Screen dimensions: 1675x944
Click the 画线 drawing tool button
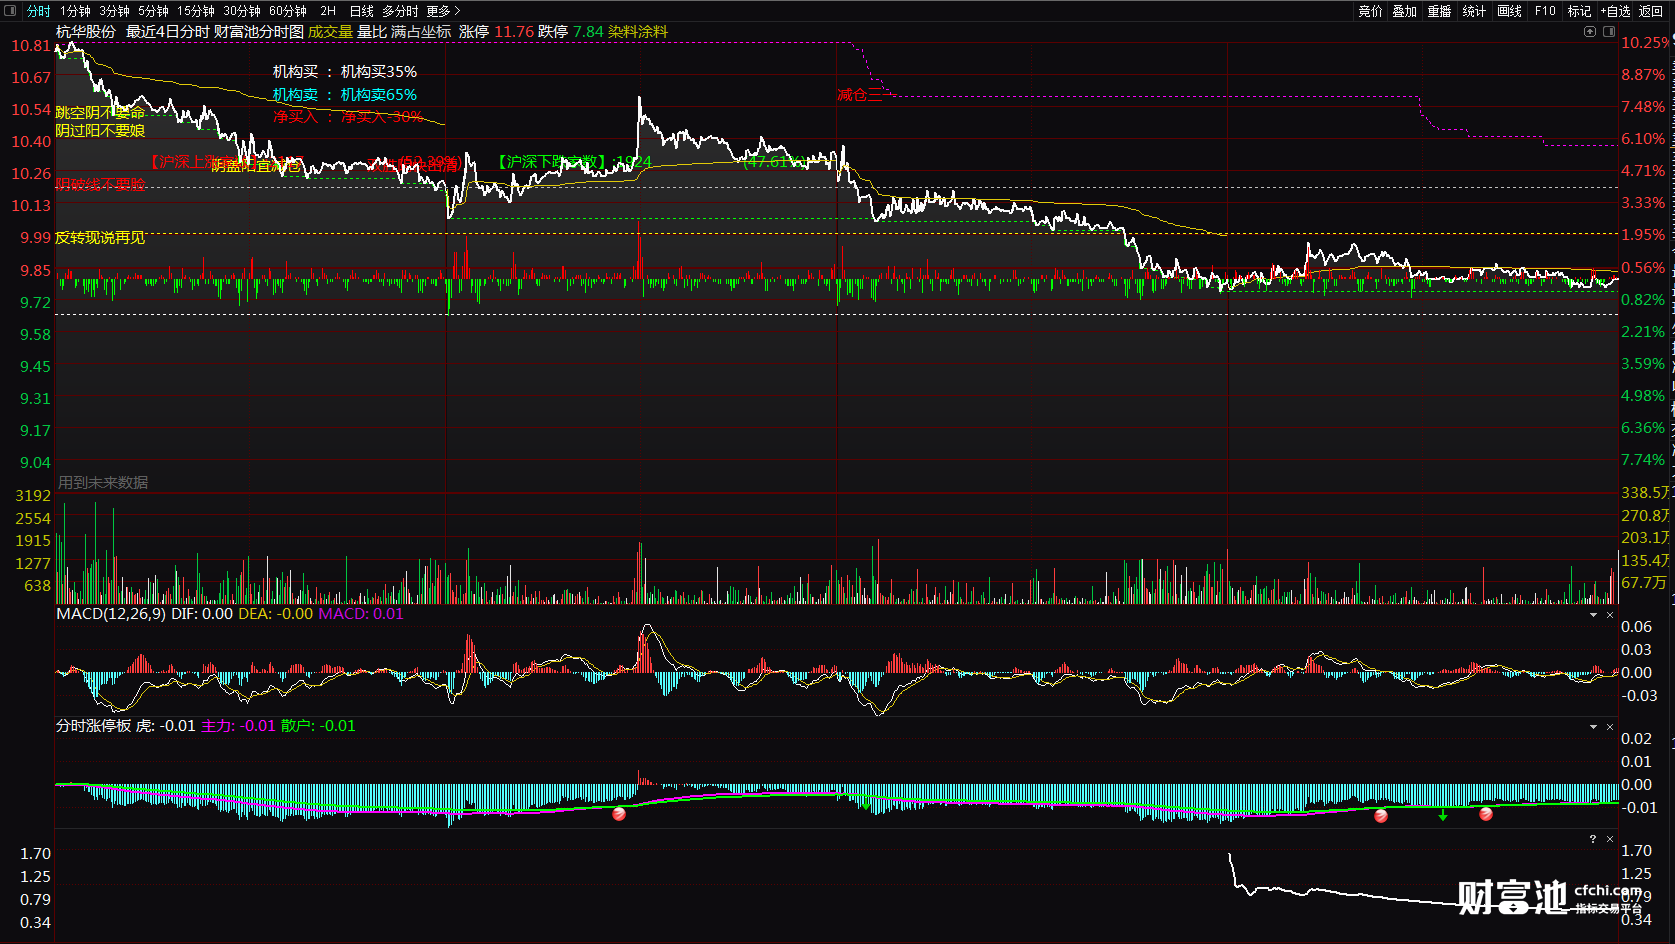coord(1509,11)
